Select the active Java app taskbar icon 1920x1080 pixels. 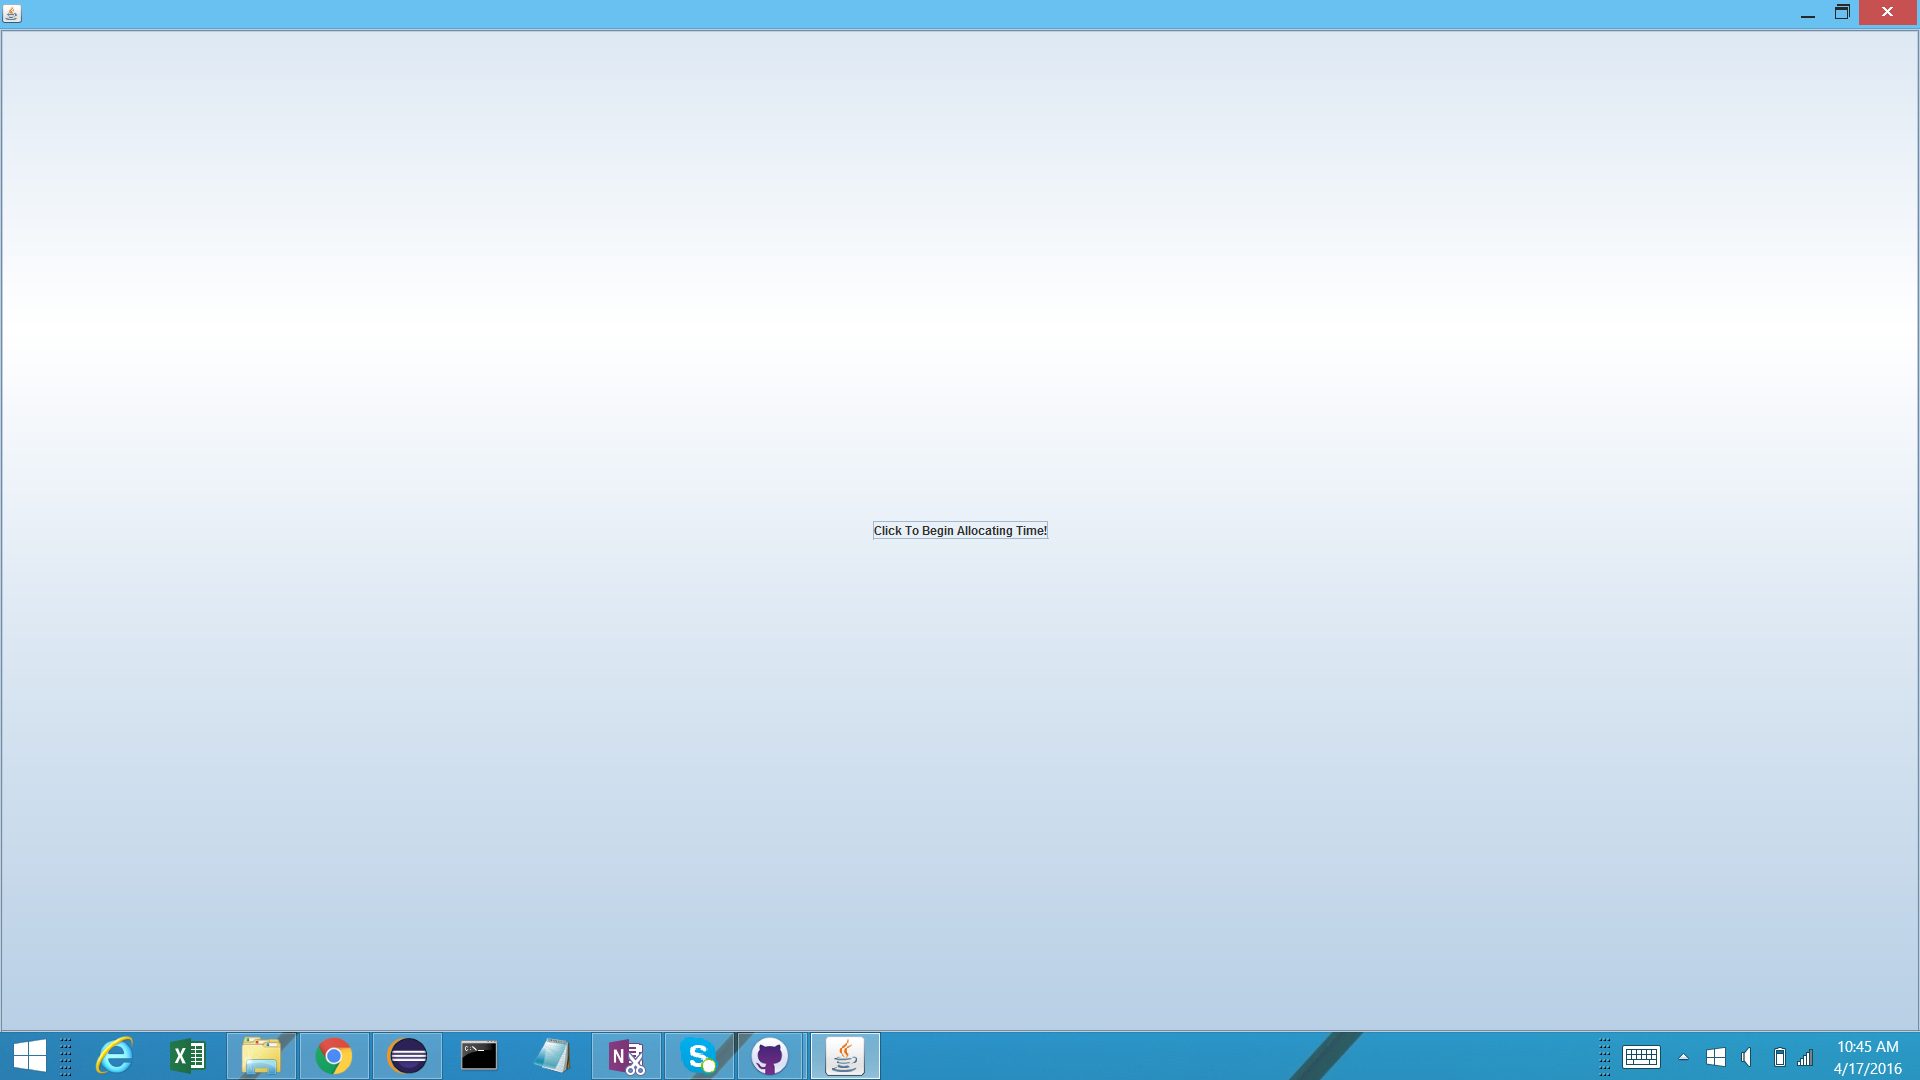(845, 1056)
